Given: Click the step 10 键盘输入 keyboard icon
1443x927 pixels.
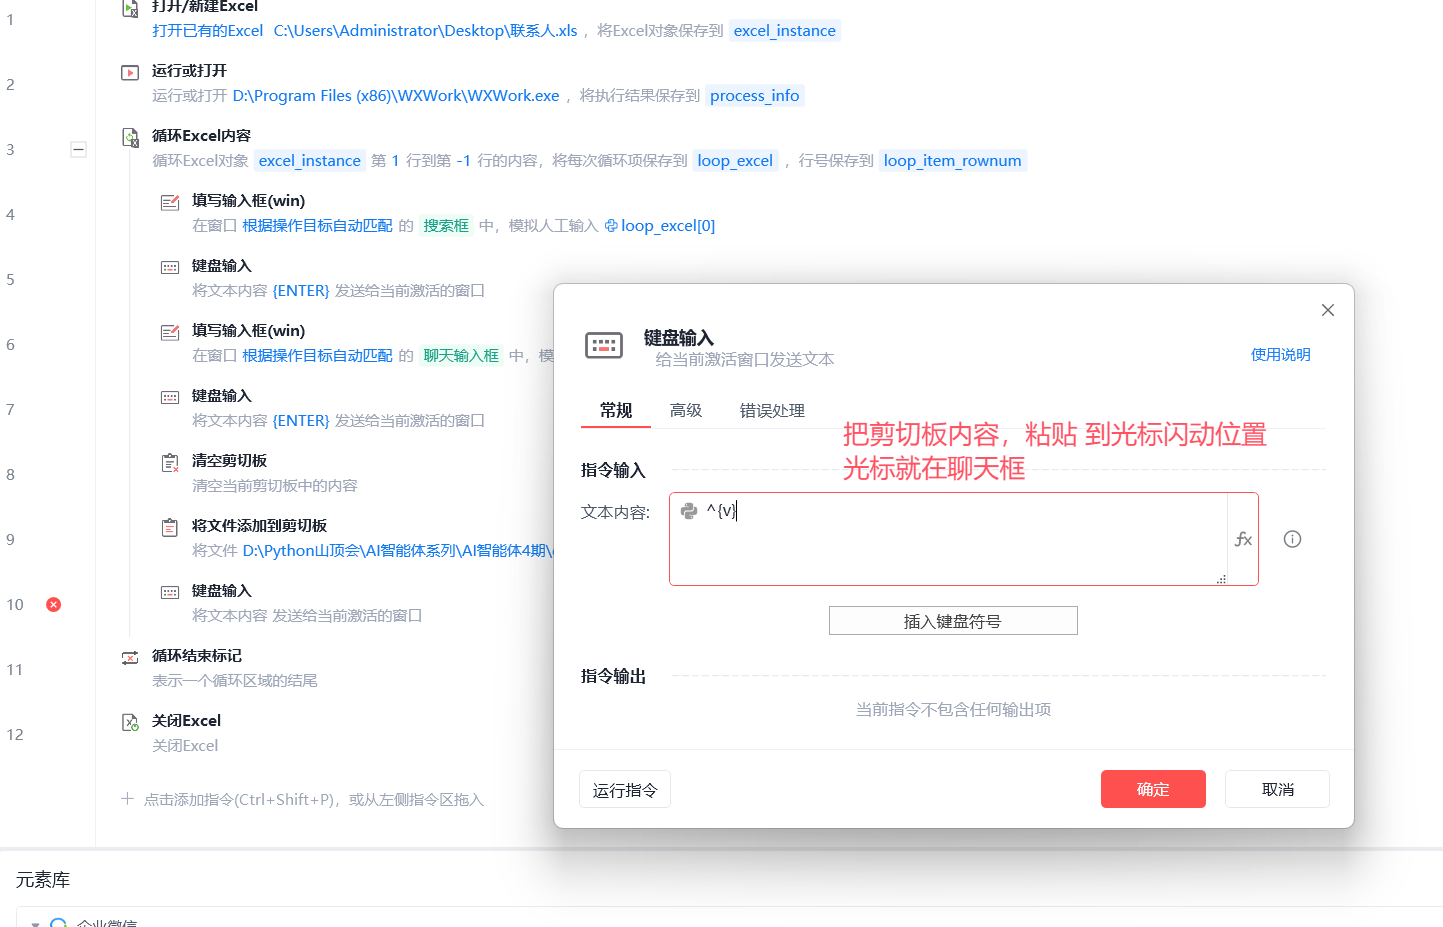Looking at the screenshot, I should pos(170,592).
